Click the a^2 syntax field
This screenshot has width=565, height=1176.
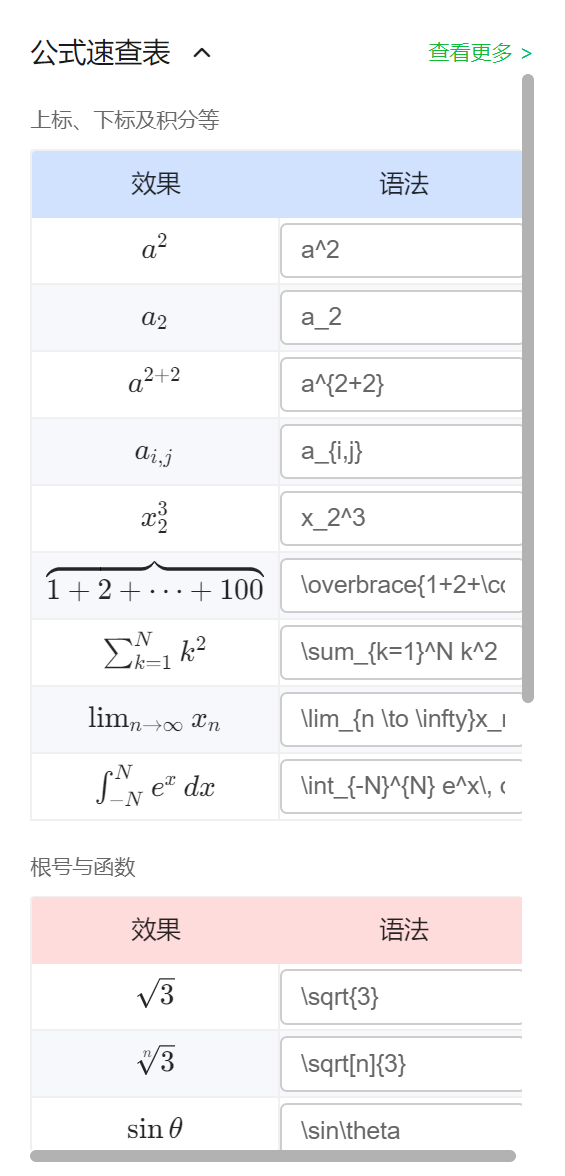pos(401,250)
